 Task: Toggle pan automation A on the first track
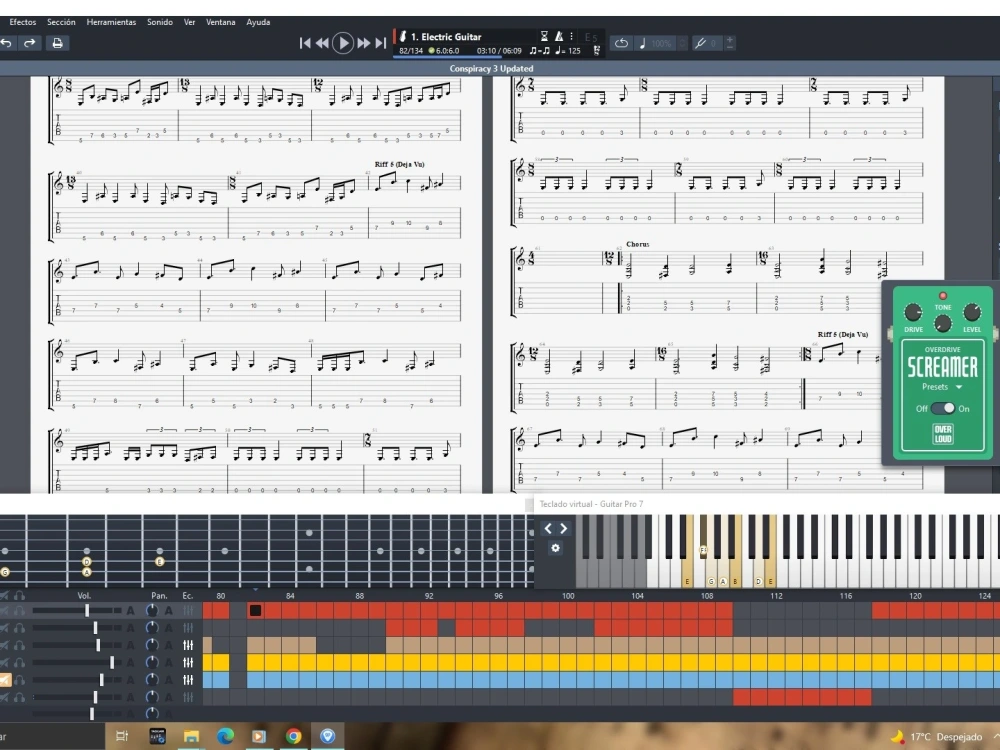coord(168,611)
